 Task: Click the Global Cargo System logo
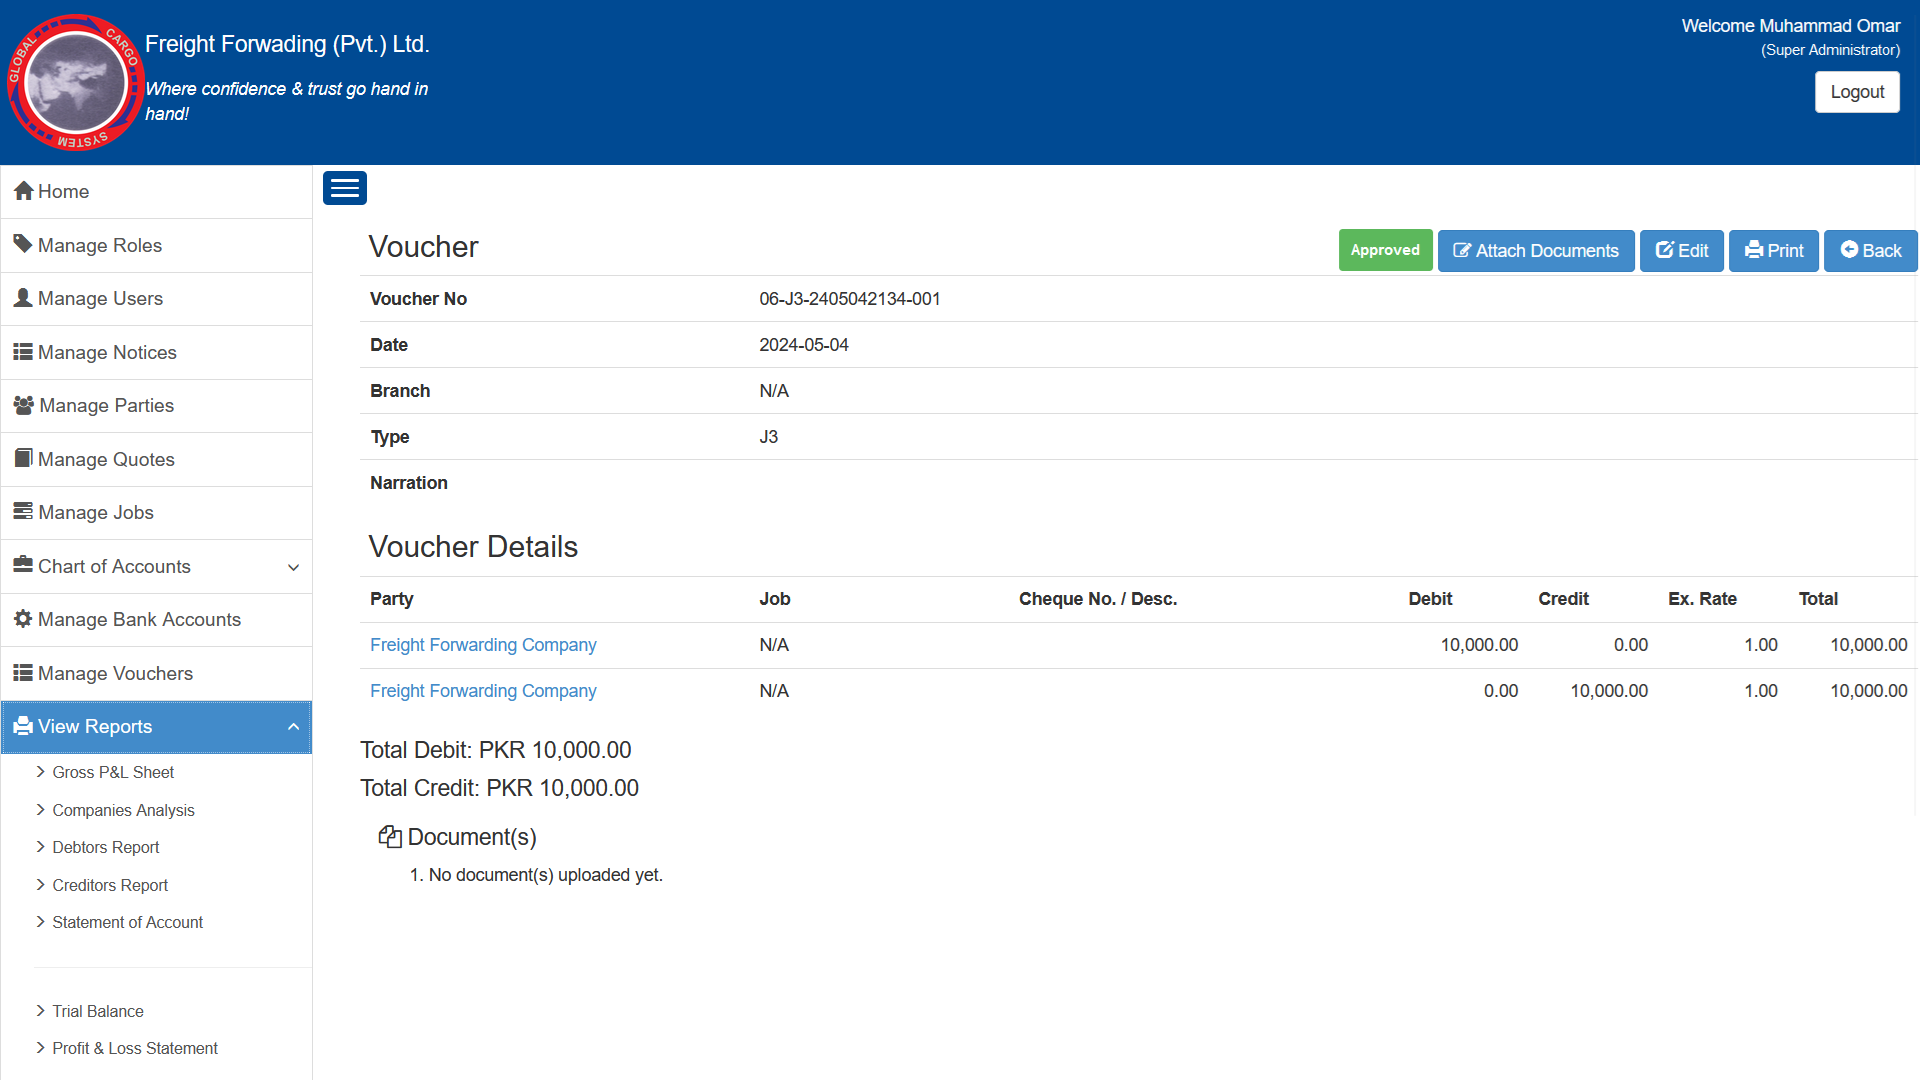75,82
